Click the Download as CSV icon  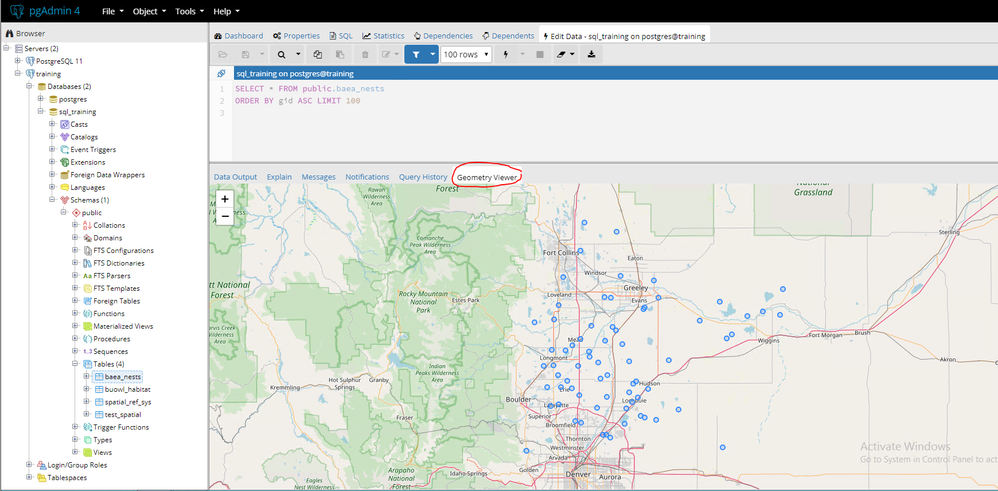tap(591, 55)
